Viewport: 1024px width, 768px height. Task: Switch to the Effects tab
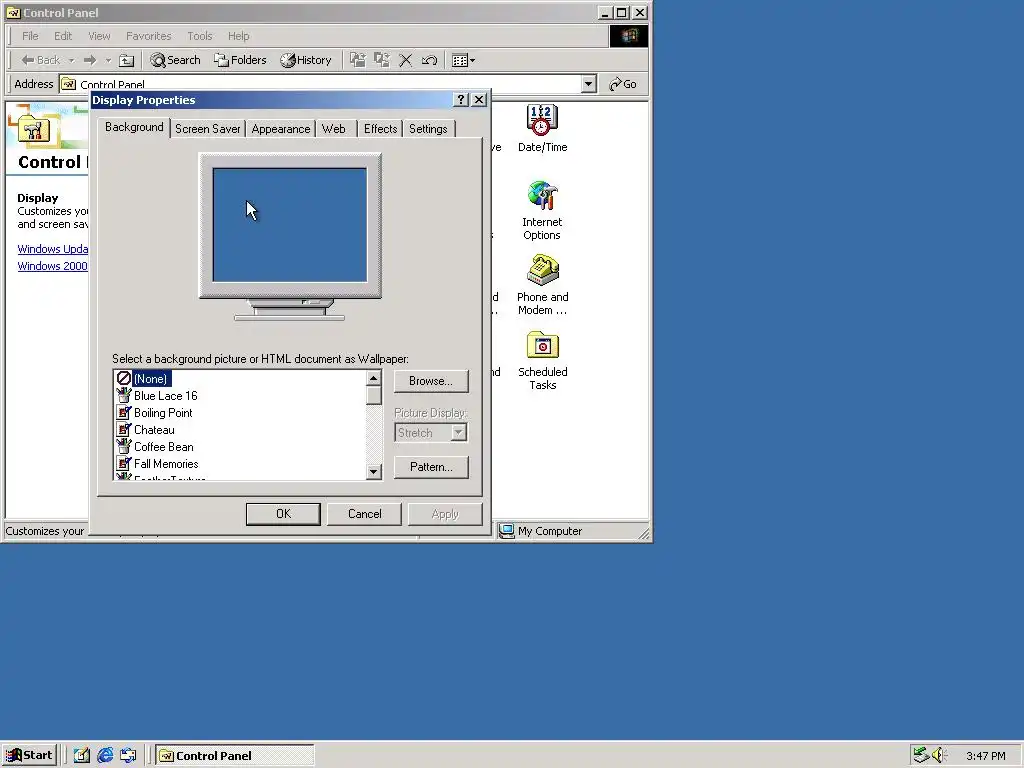380,129
